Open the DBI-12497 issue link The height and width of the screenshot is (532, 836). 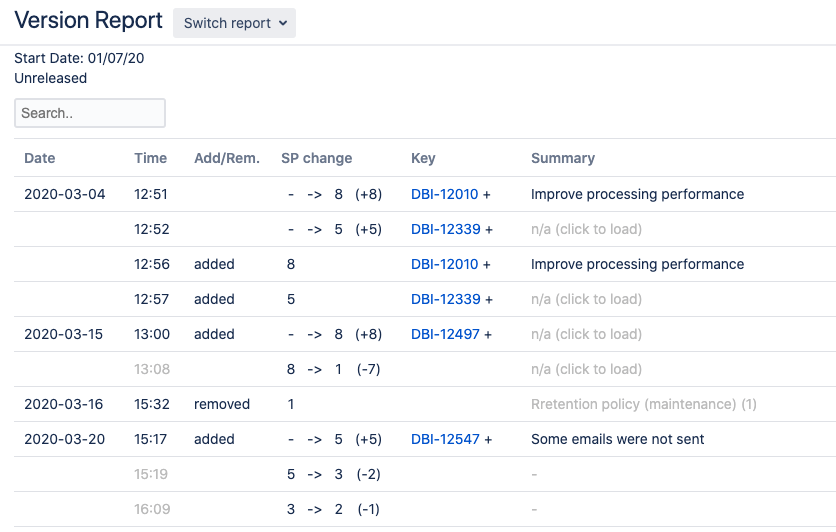pos(445,334)
